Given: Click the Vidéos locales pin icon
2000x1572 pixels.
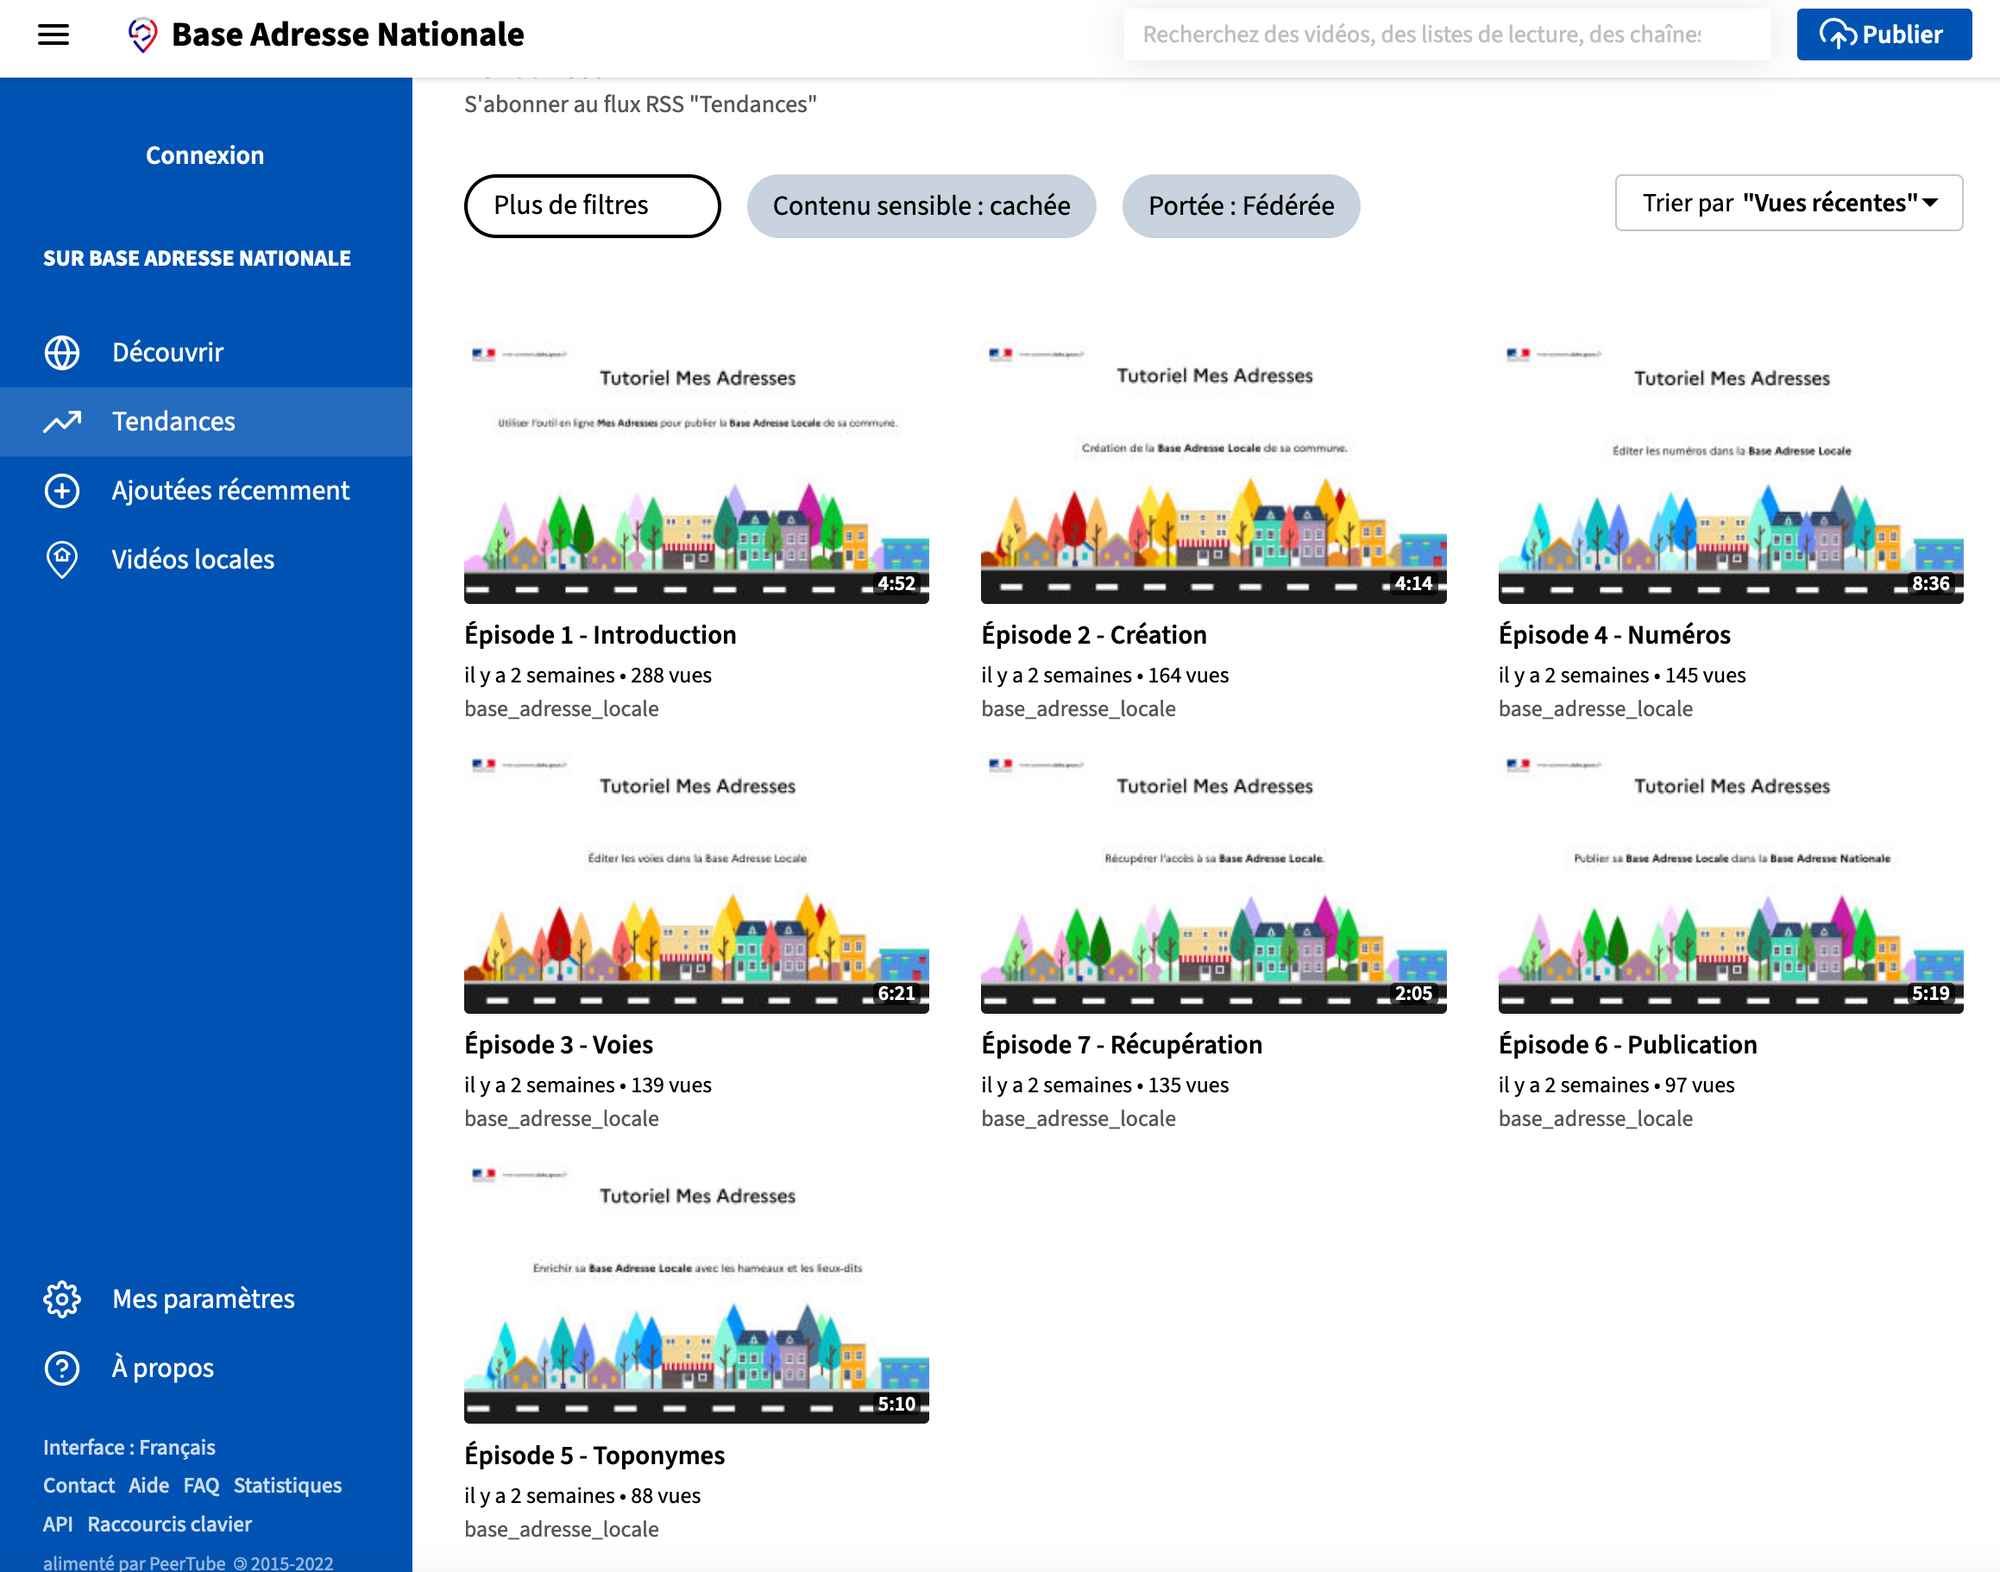Looking at the screenshot, I should click(x=62, y=560).
